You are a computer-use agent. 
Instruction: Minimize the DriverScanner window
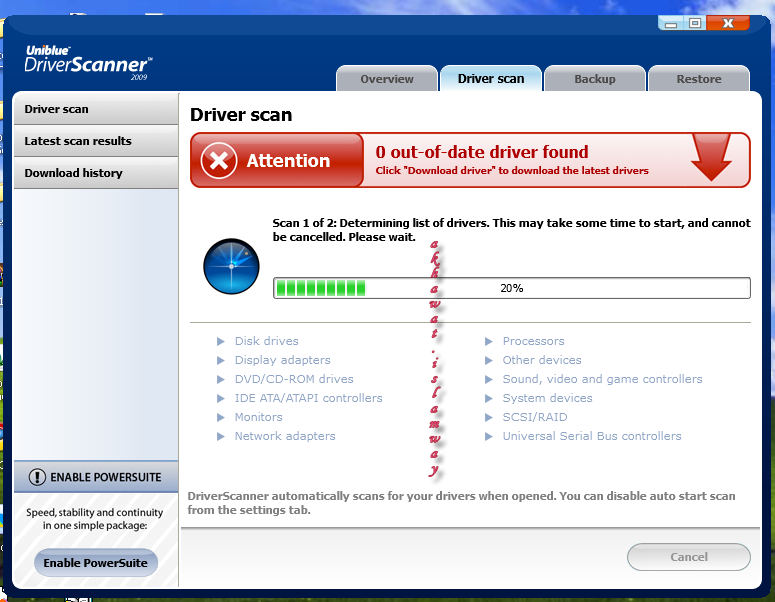(x=671, y=23)
